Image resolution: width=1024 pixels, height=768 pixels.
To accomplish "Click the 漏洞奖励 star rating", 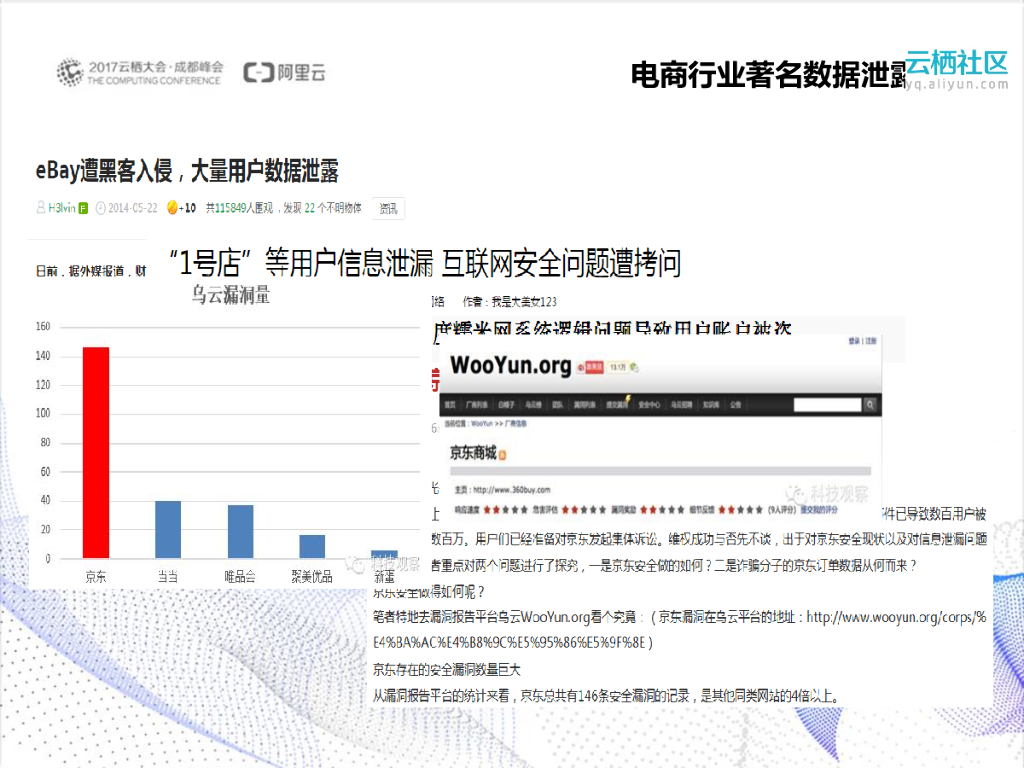I will click(x=662, y=509).
